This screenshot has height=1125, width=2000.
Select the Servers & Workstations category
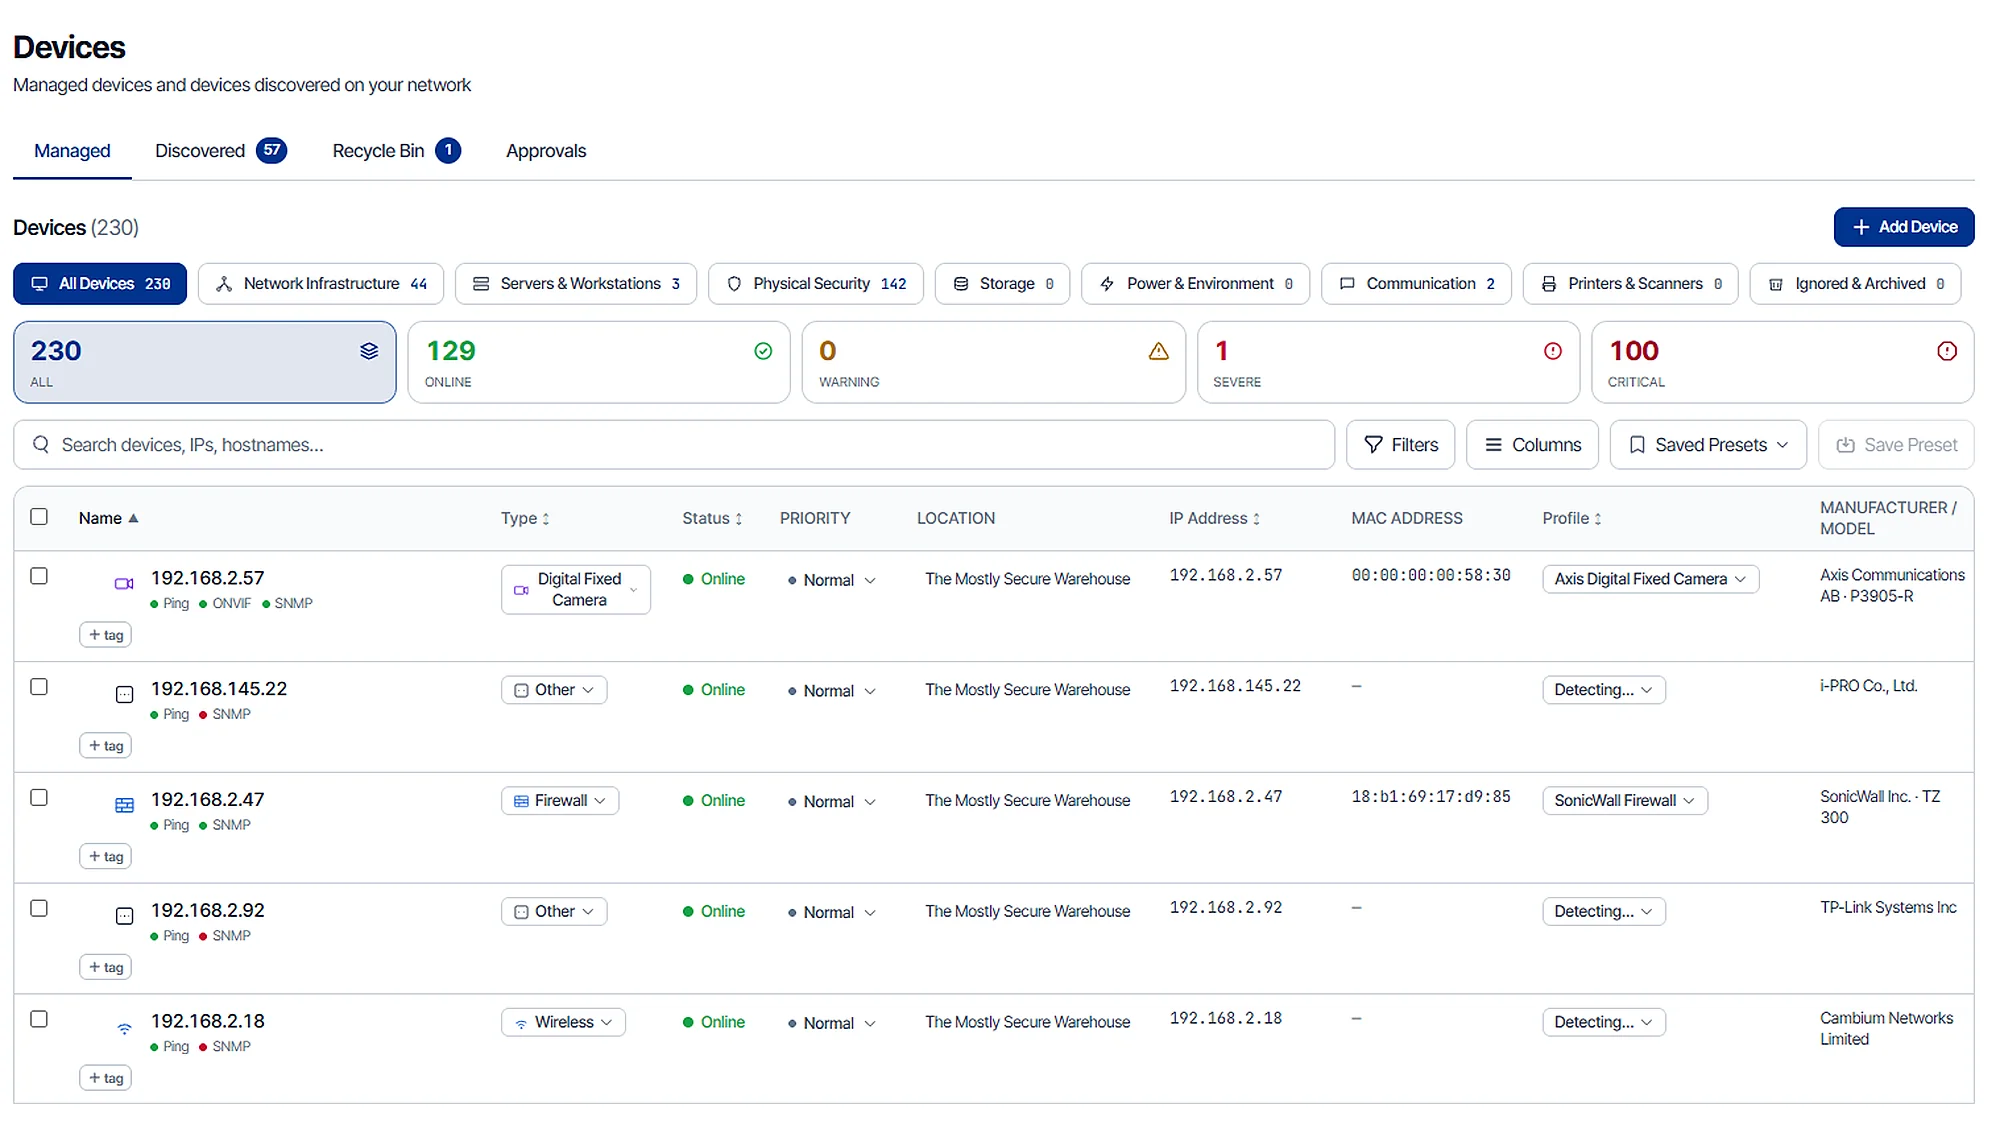[x=576, y=284]
